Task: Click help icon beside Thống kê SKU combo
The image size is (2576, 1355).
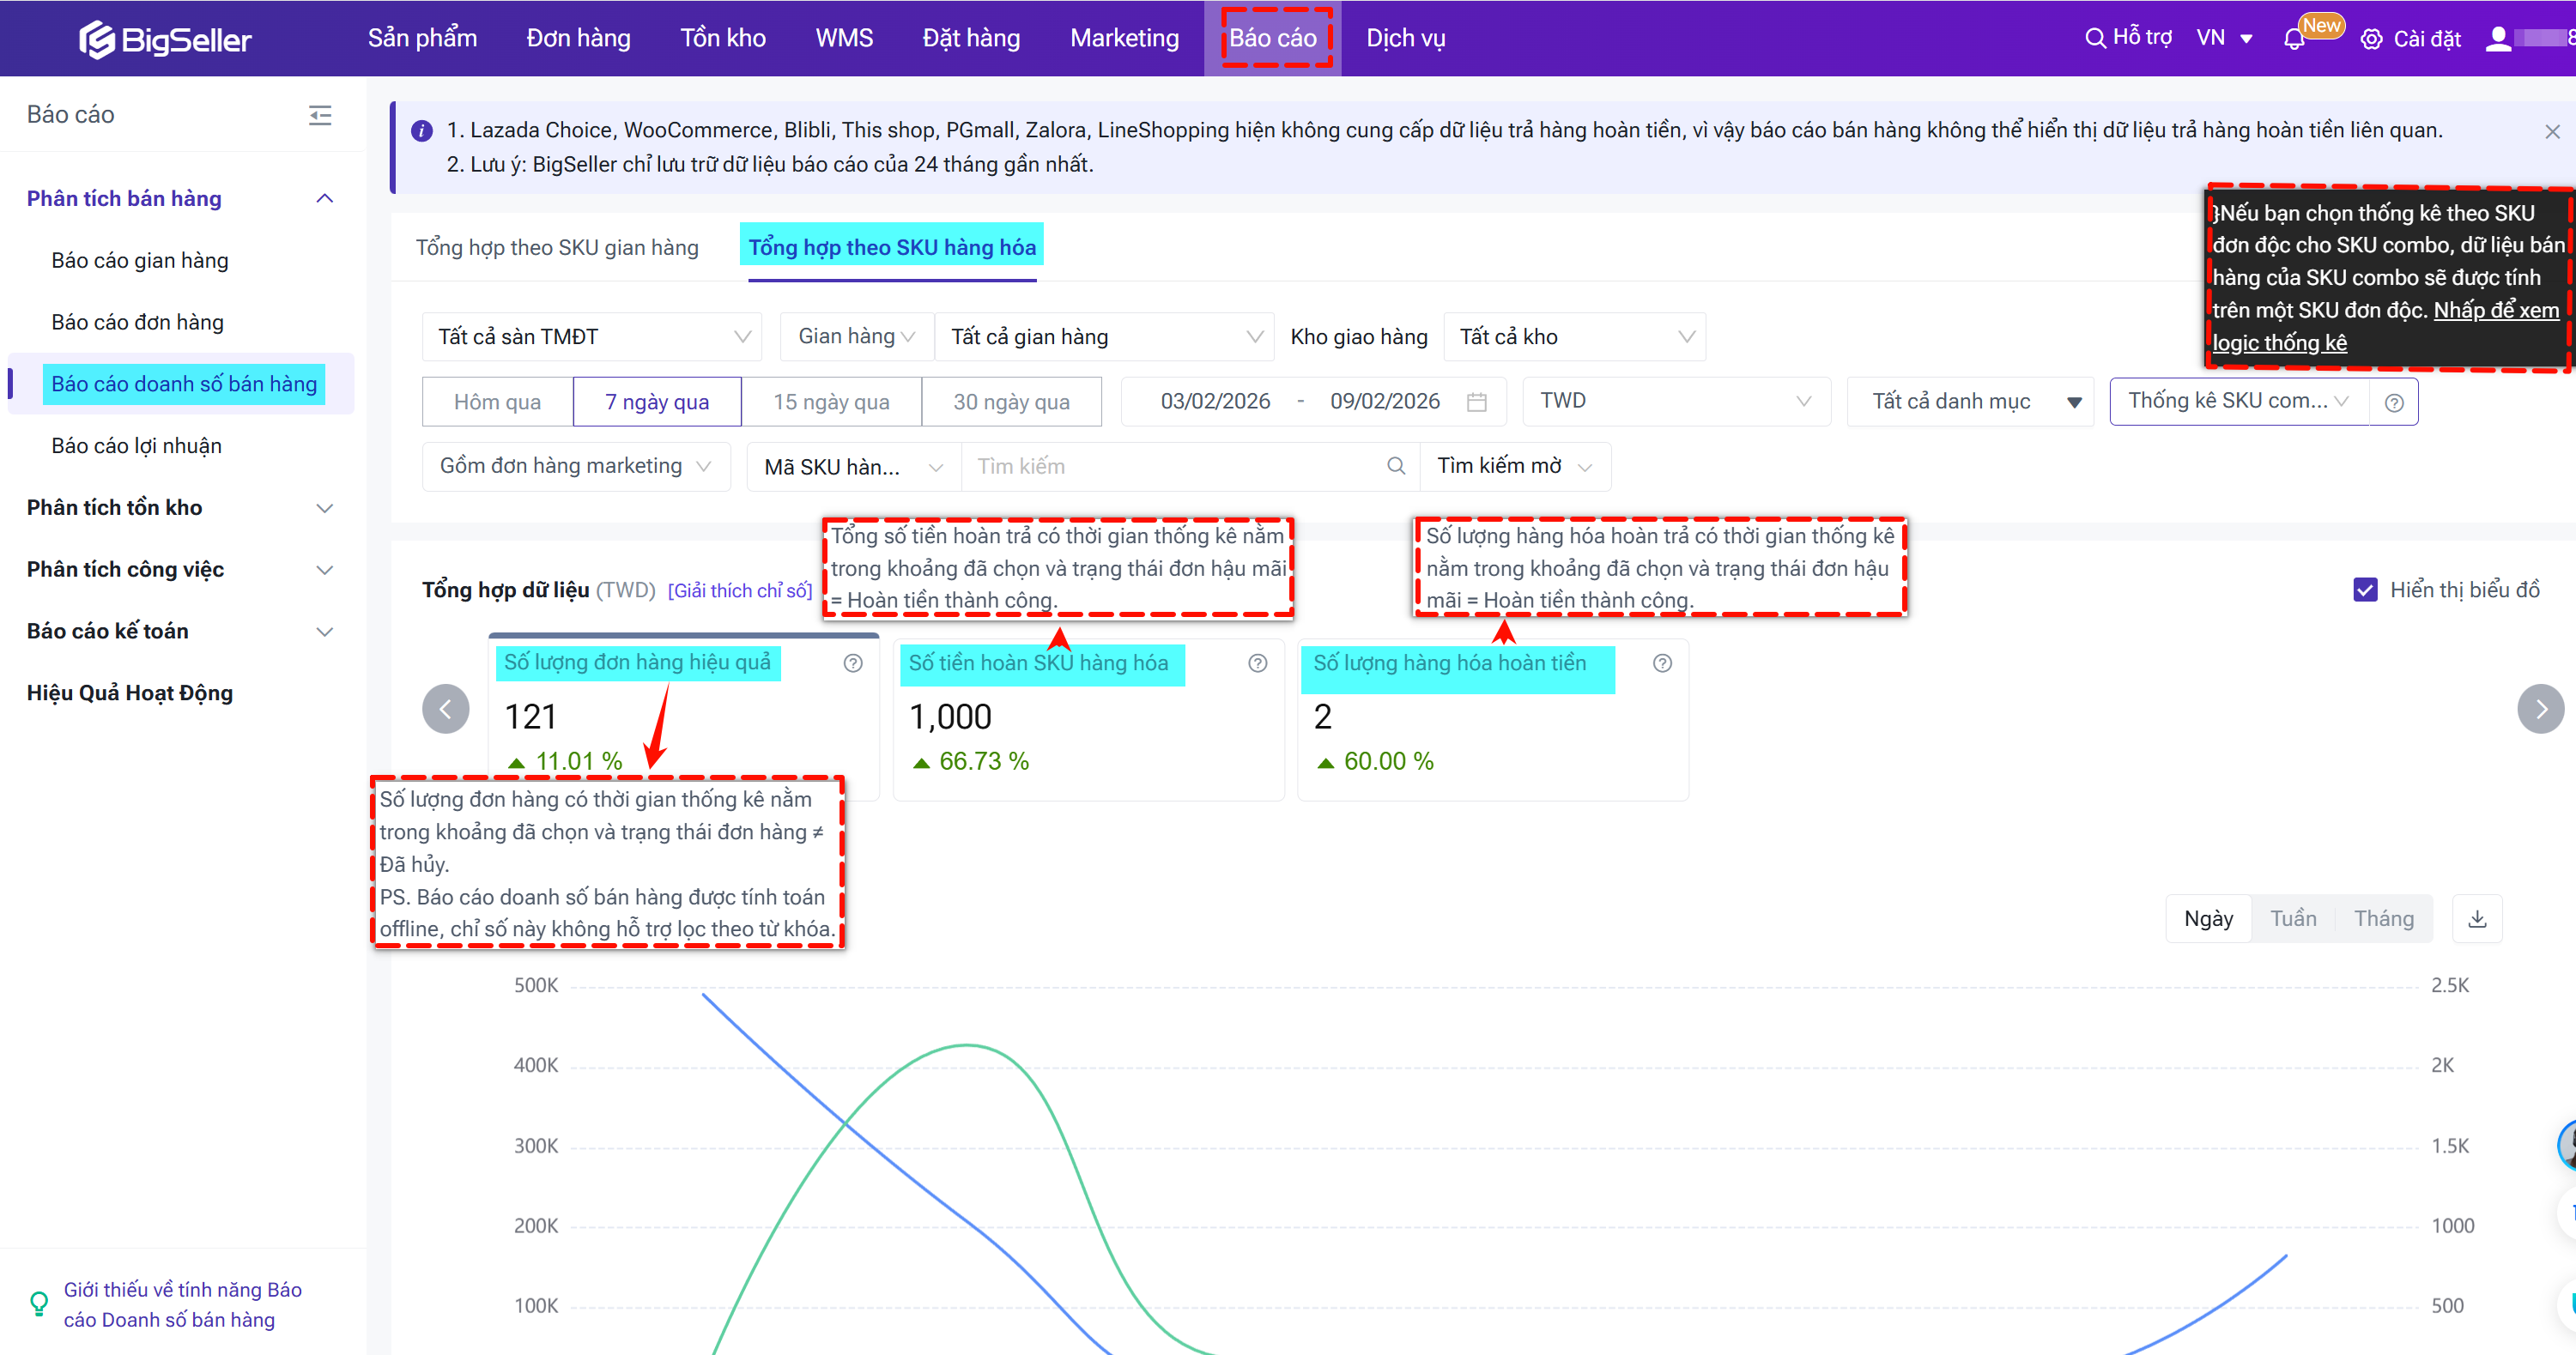Action: (x=2393, y=402)
